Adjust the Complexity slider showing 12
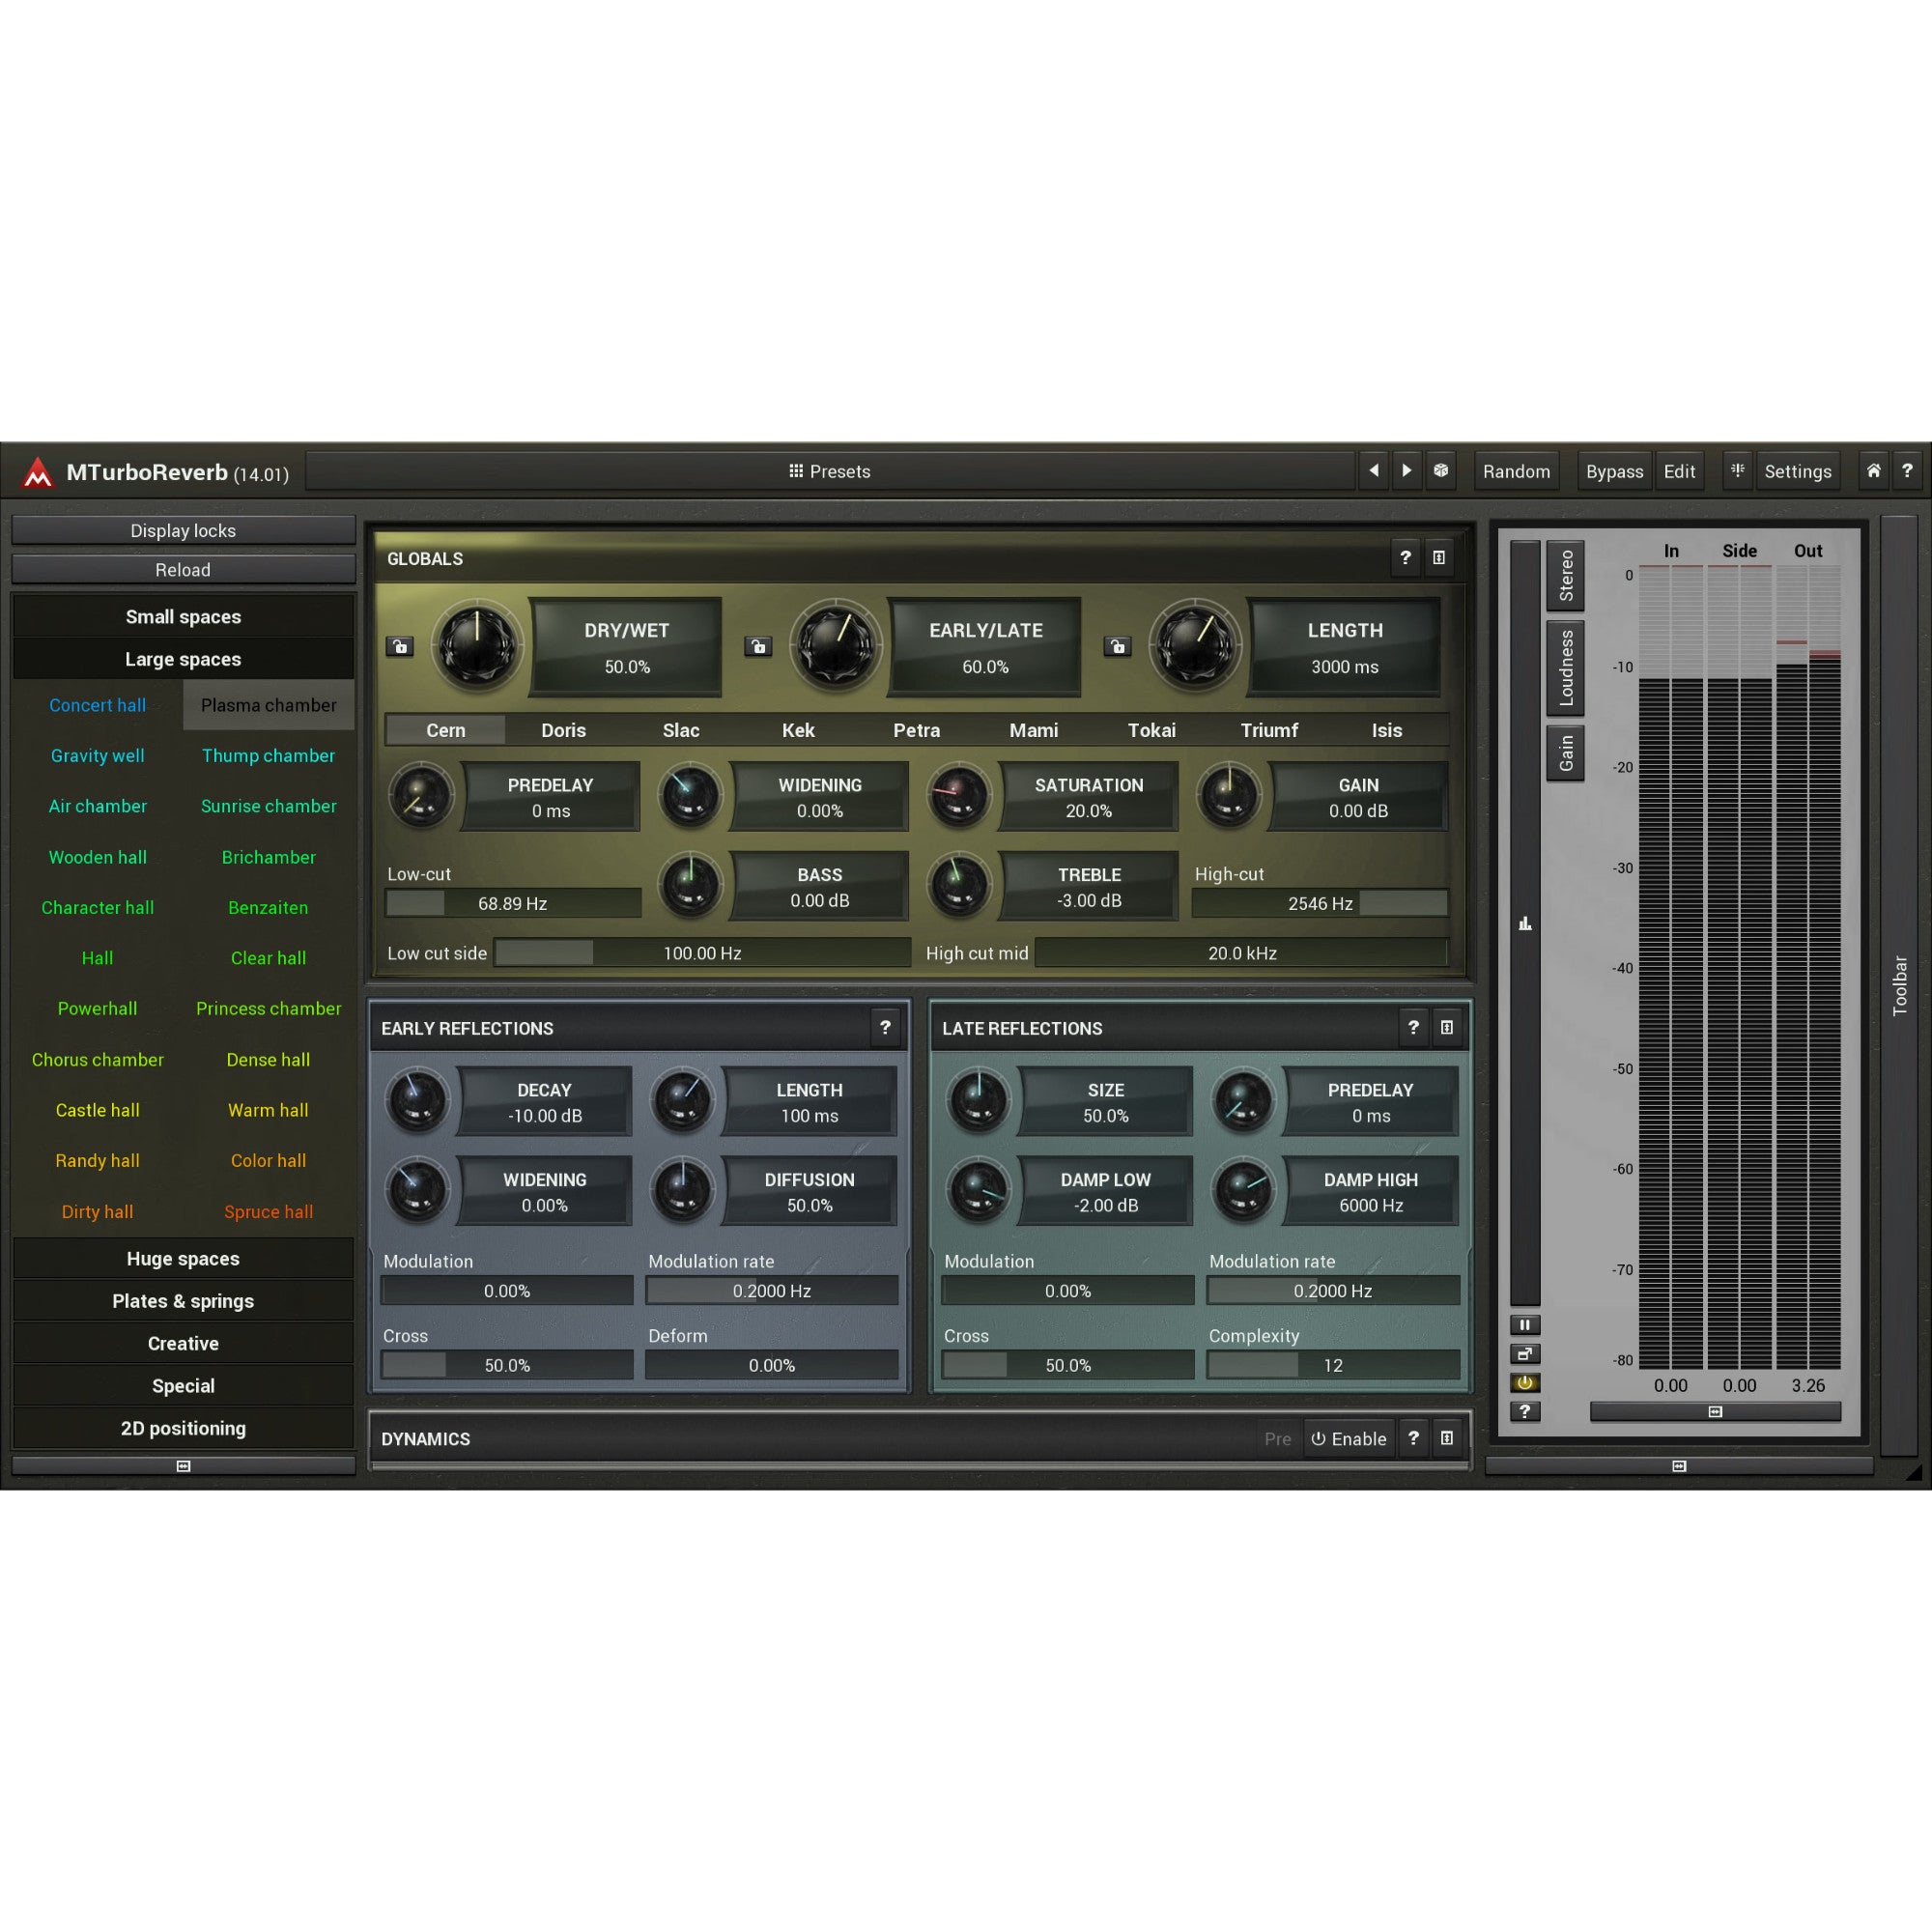The width and height of the screenshot is (1932, 1932). 1332,1365
